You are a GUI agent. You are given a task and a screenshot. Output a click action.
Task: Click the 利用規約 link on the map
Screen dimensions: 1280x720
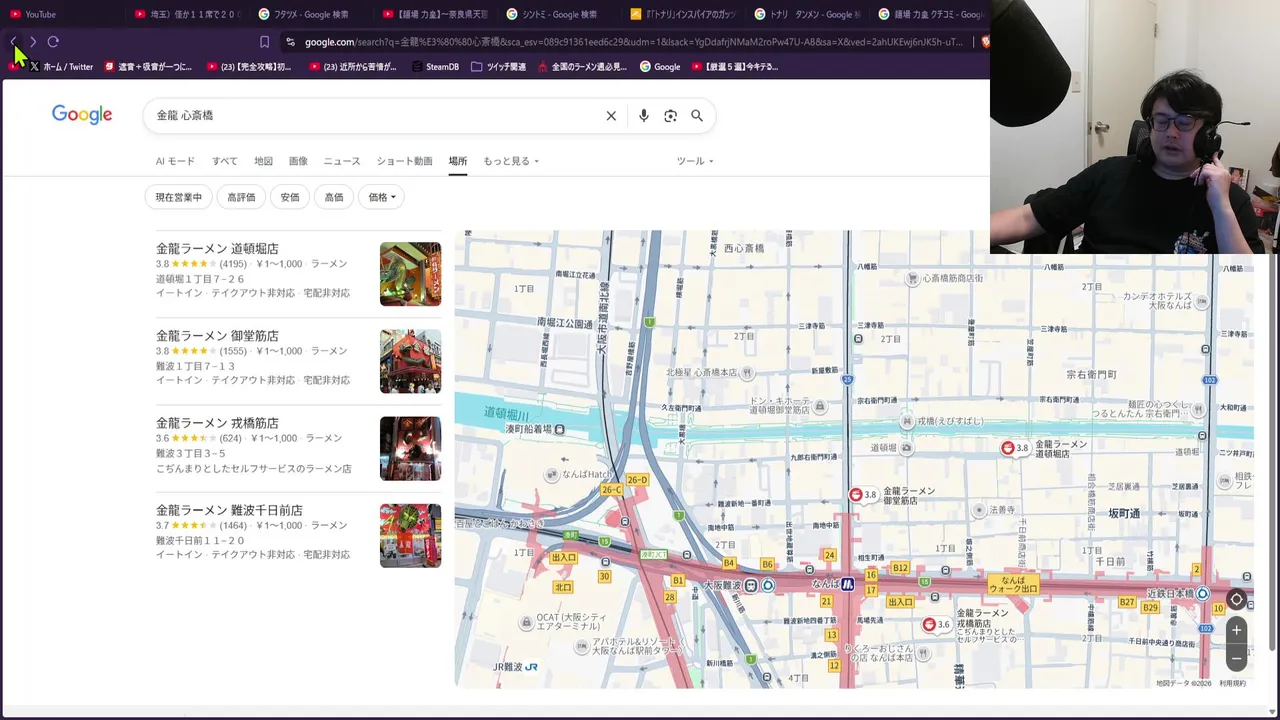point(1232,684)
